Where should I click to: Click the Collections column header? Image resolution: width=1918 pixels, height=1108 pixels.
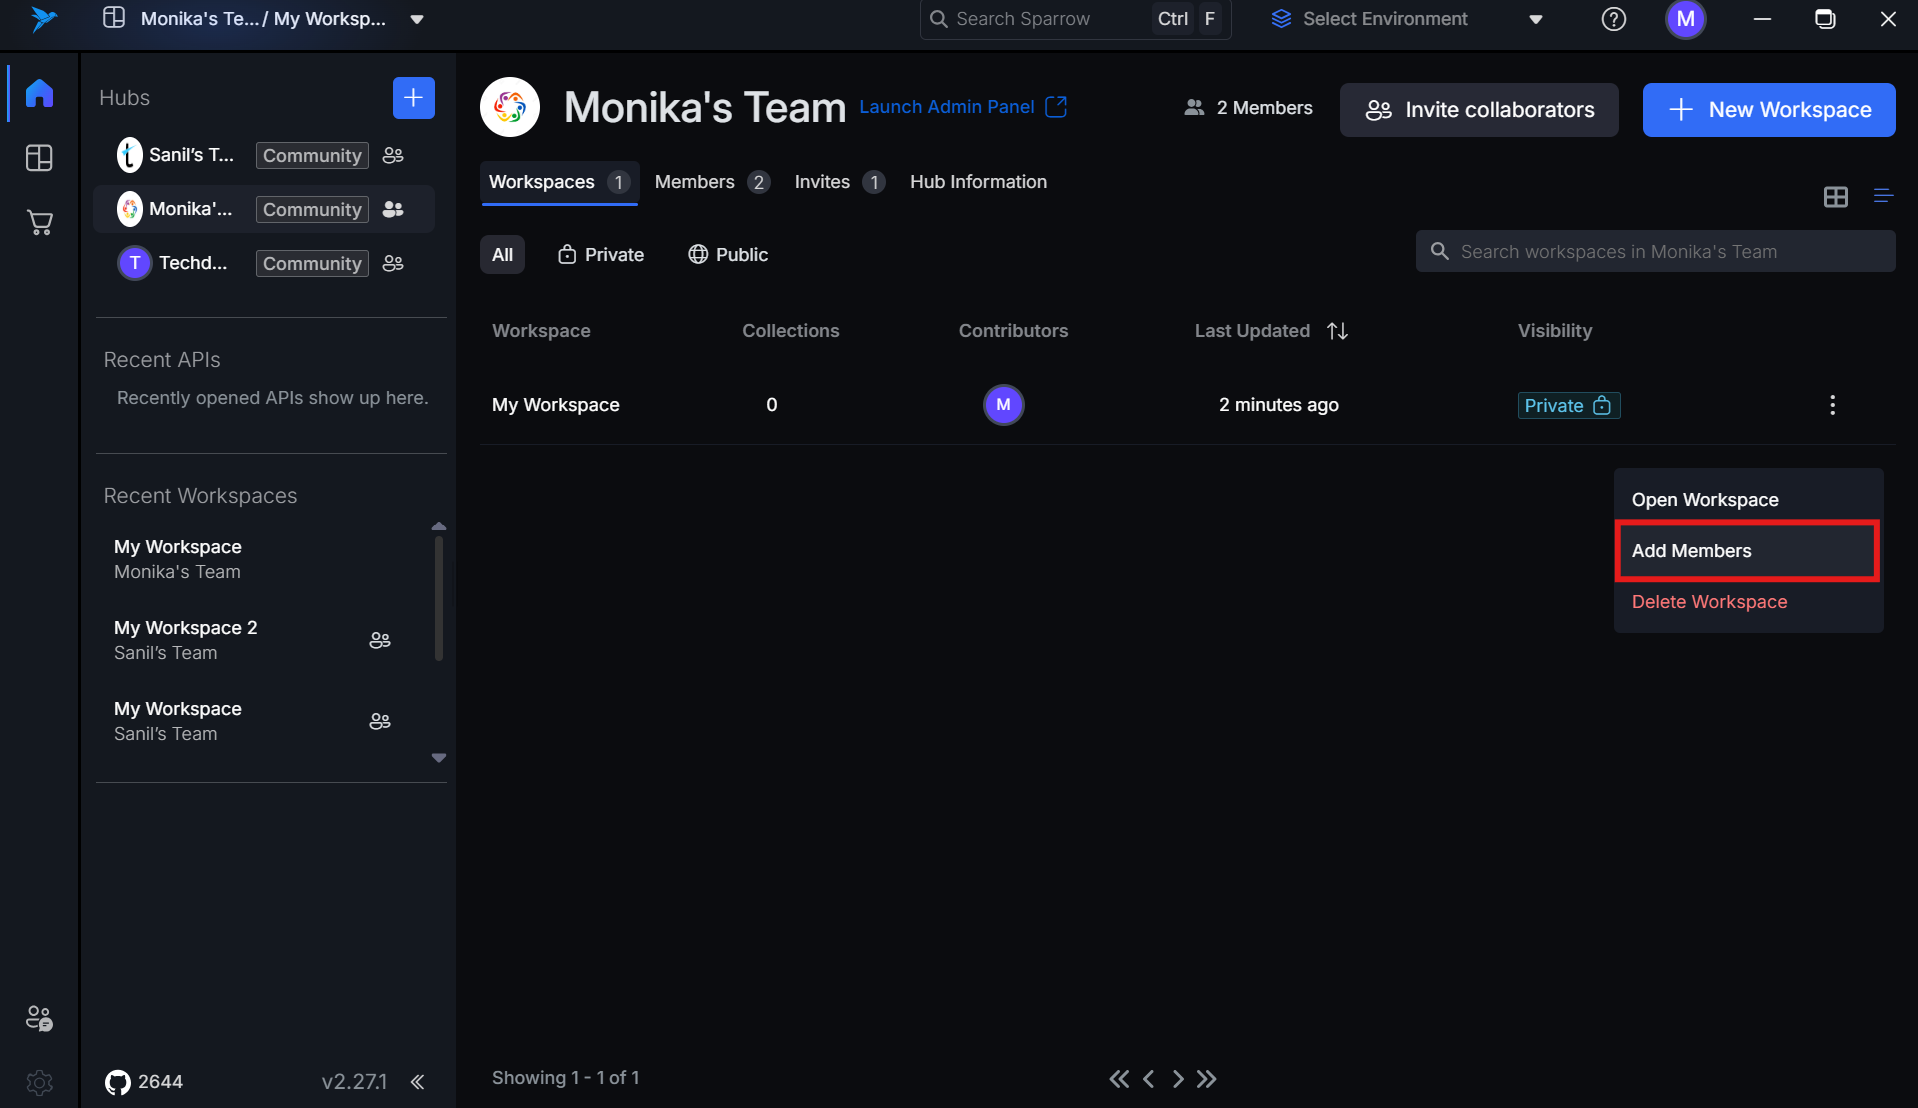(x=790, y=331)
